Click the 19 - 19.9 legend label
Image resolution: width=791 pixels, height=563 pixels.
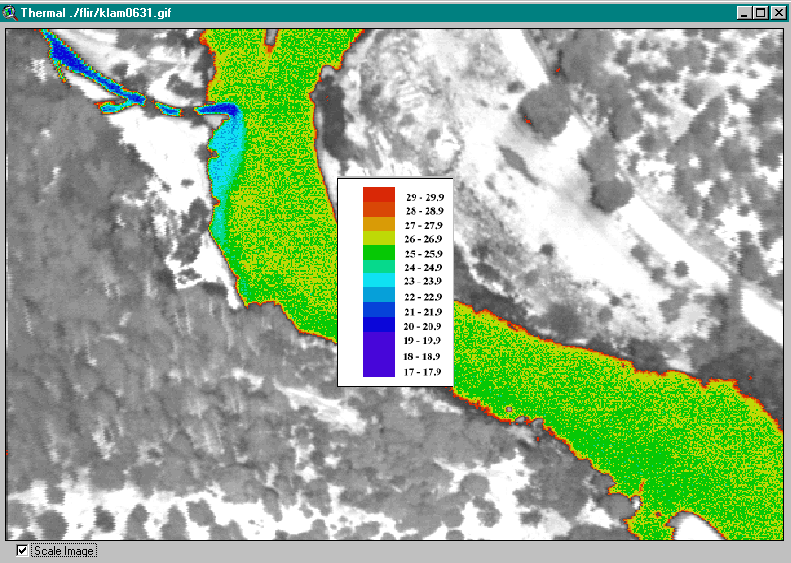[x=422, y=340]
